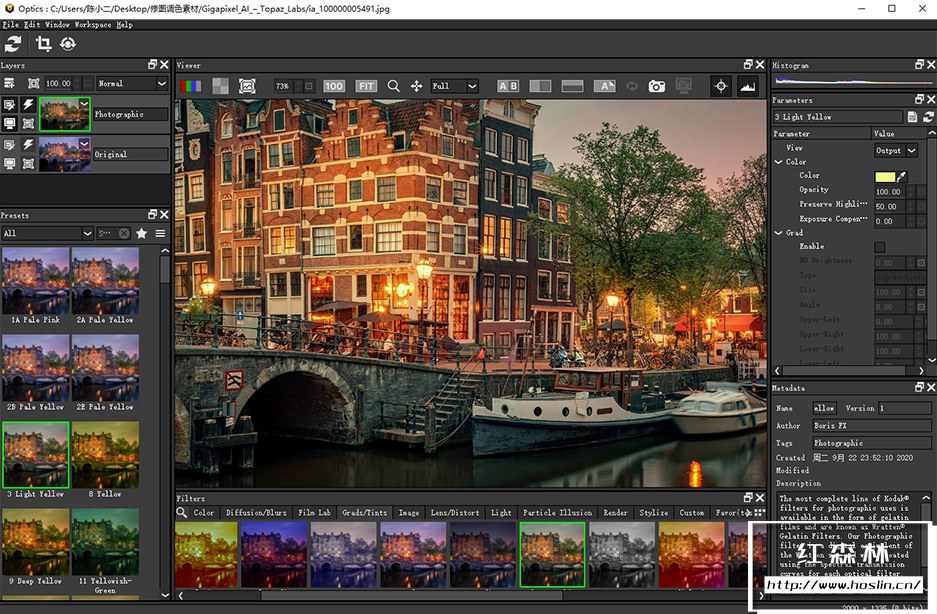Click the Light Yellow color swatch

pos(884,176)
